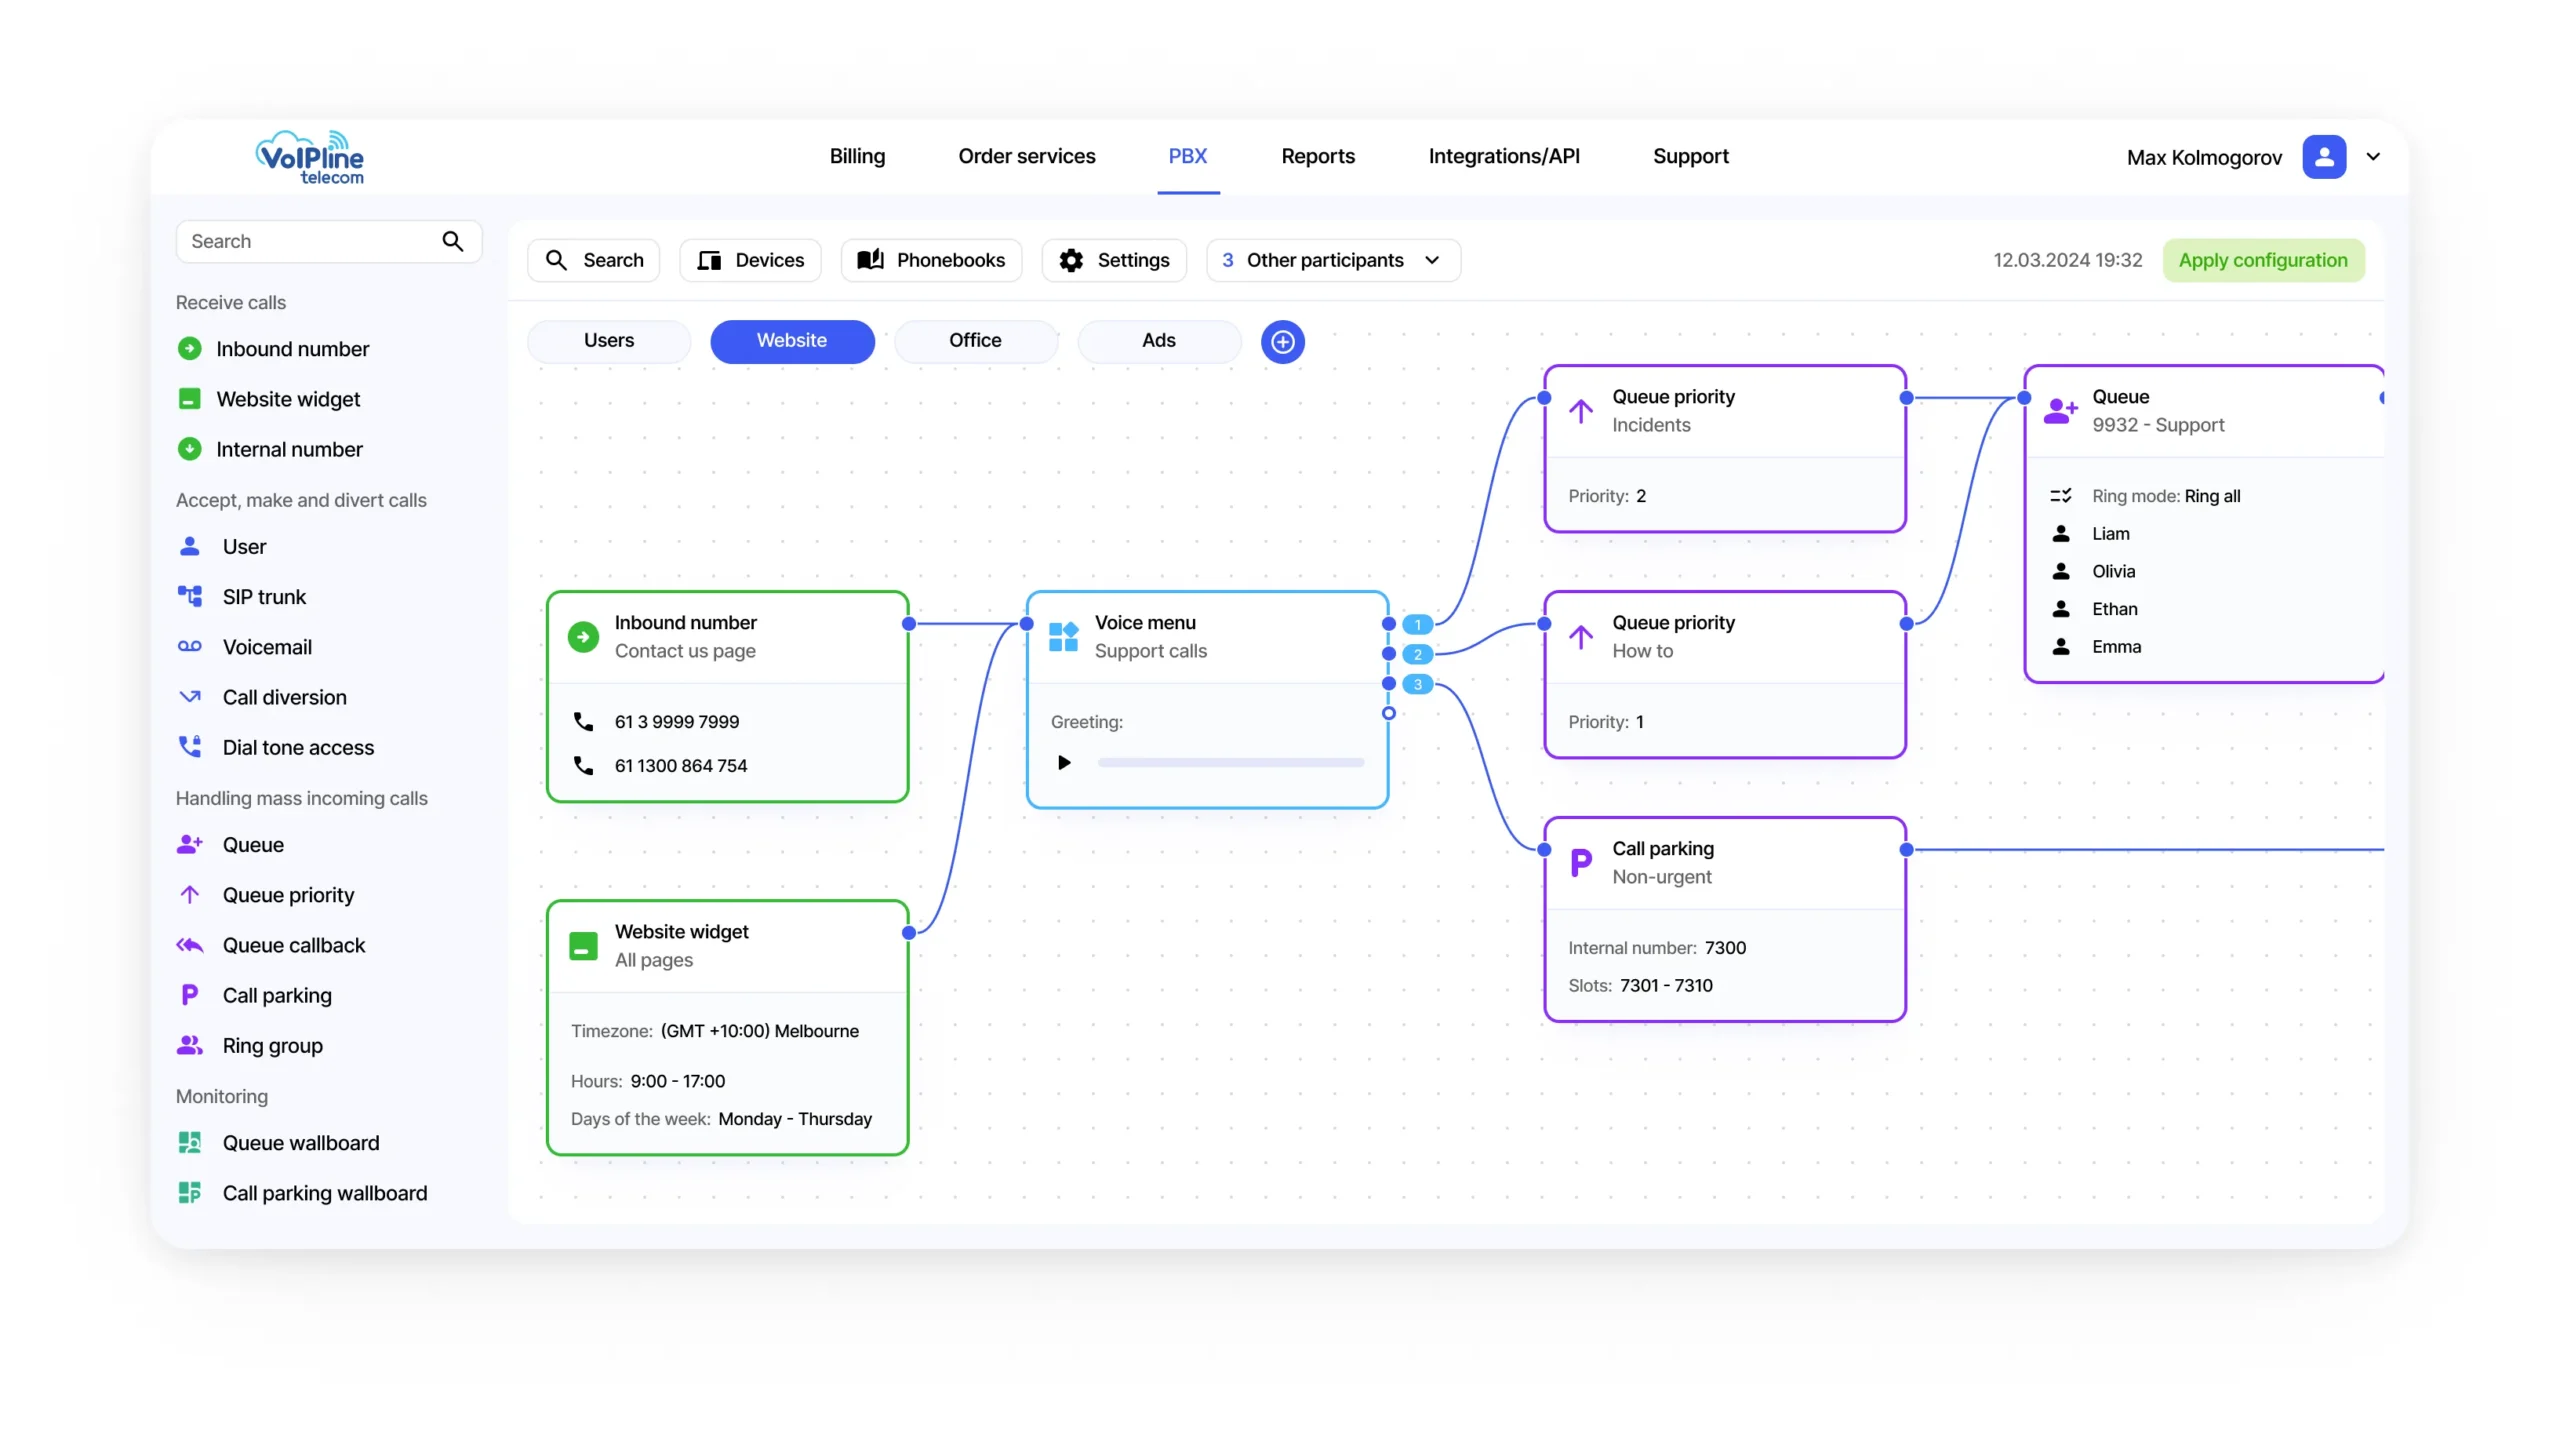Select the Call diversion icon

point(189,697)
